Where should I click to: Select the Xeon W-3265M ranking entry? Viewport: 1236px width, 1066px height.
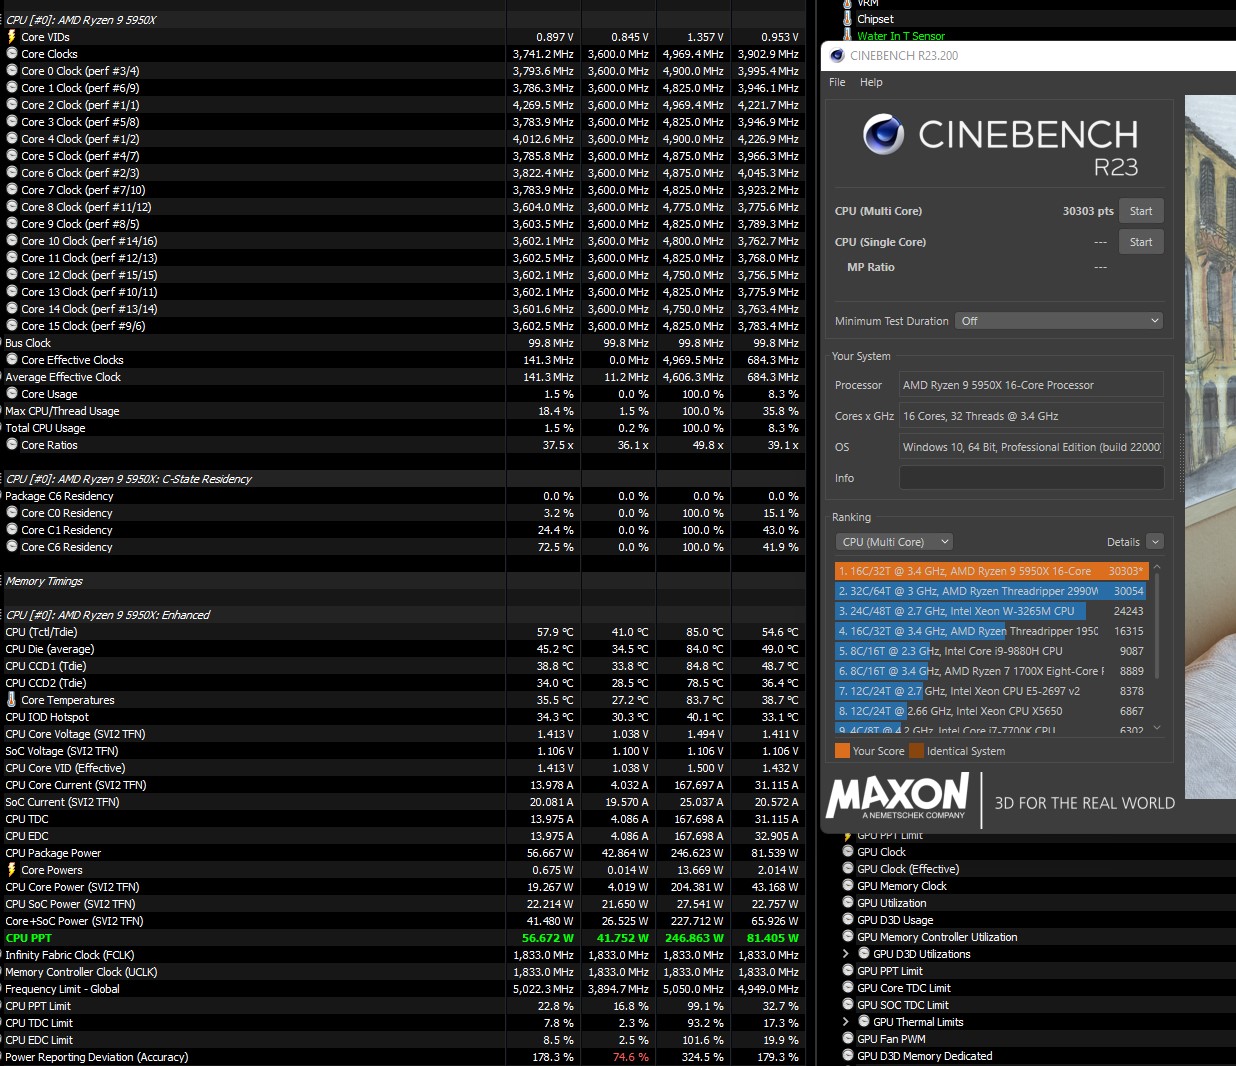coord(990,611)
